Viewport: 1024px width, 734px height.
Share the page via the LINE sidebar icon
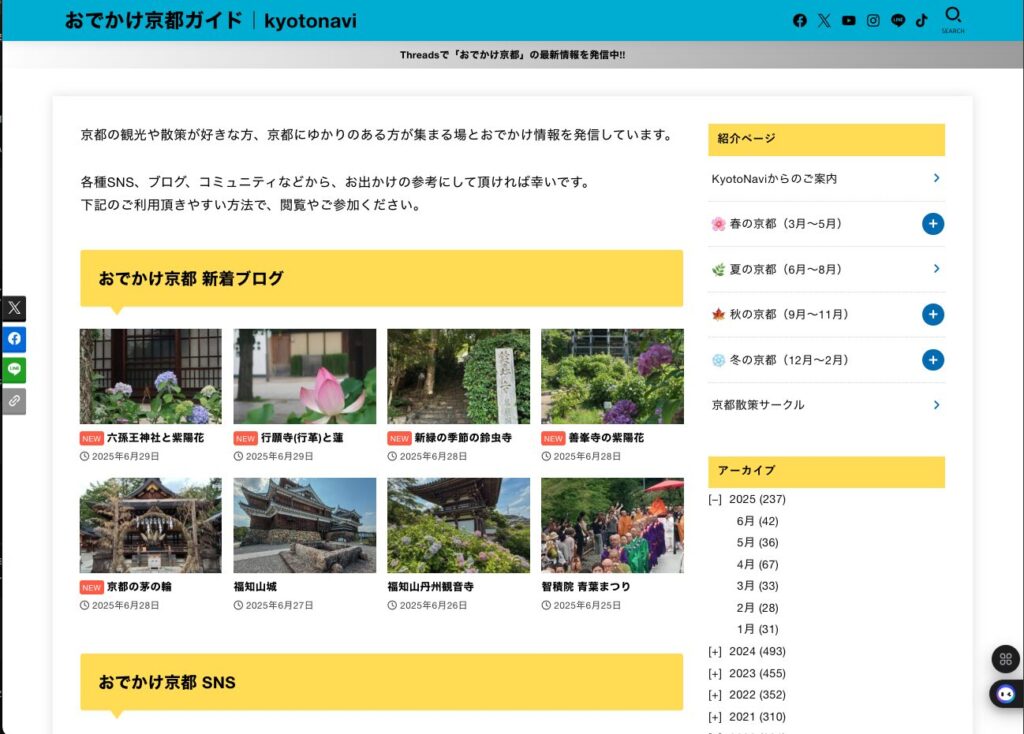pyautogui.click(x=14, y=370)
